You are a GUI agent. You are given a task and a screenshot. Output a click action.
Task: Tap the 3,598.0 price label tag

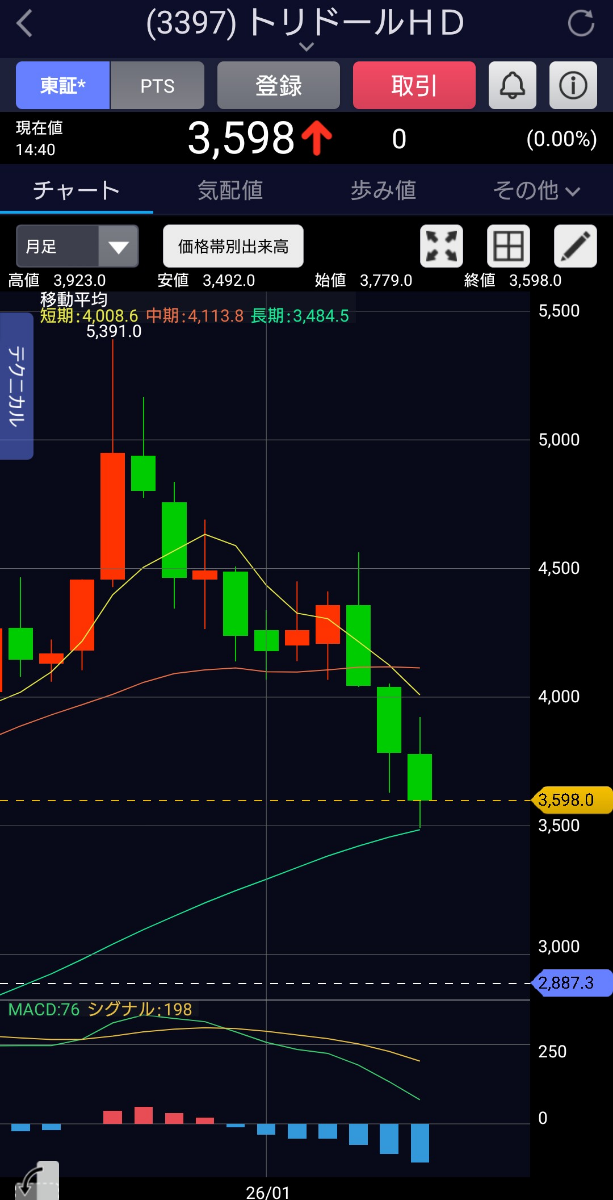click(573, 800)
